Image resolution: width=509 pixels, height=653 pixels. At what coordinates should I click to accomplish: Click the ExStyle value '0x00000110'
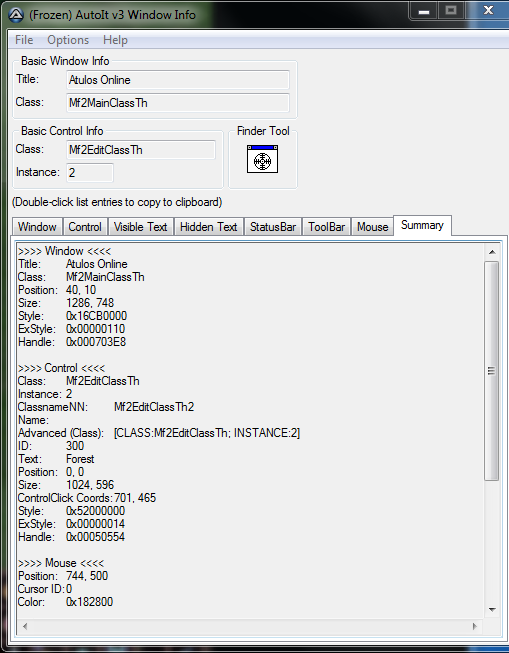click(95, 329)
